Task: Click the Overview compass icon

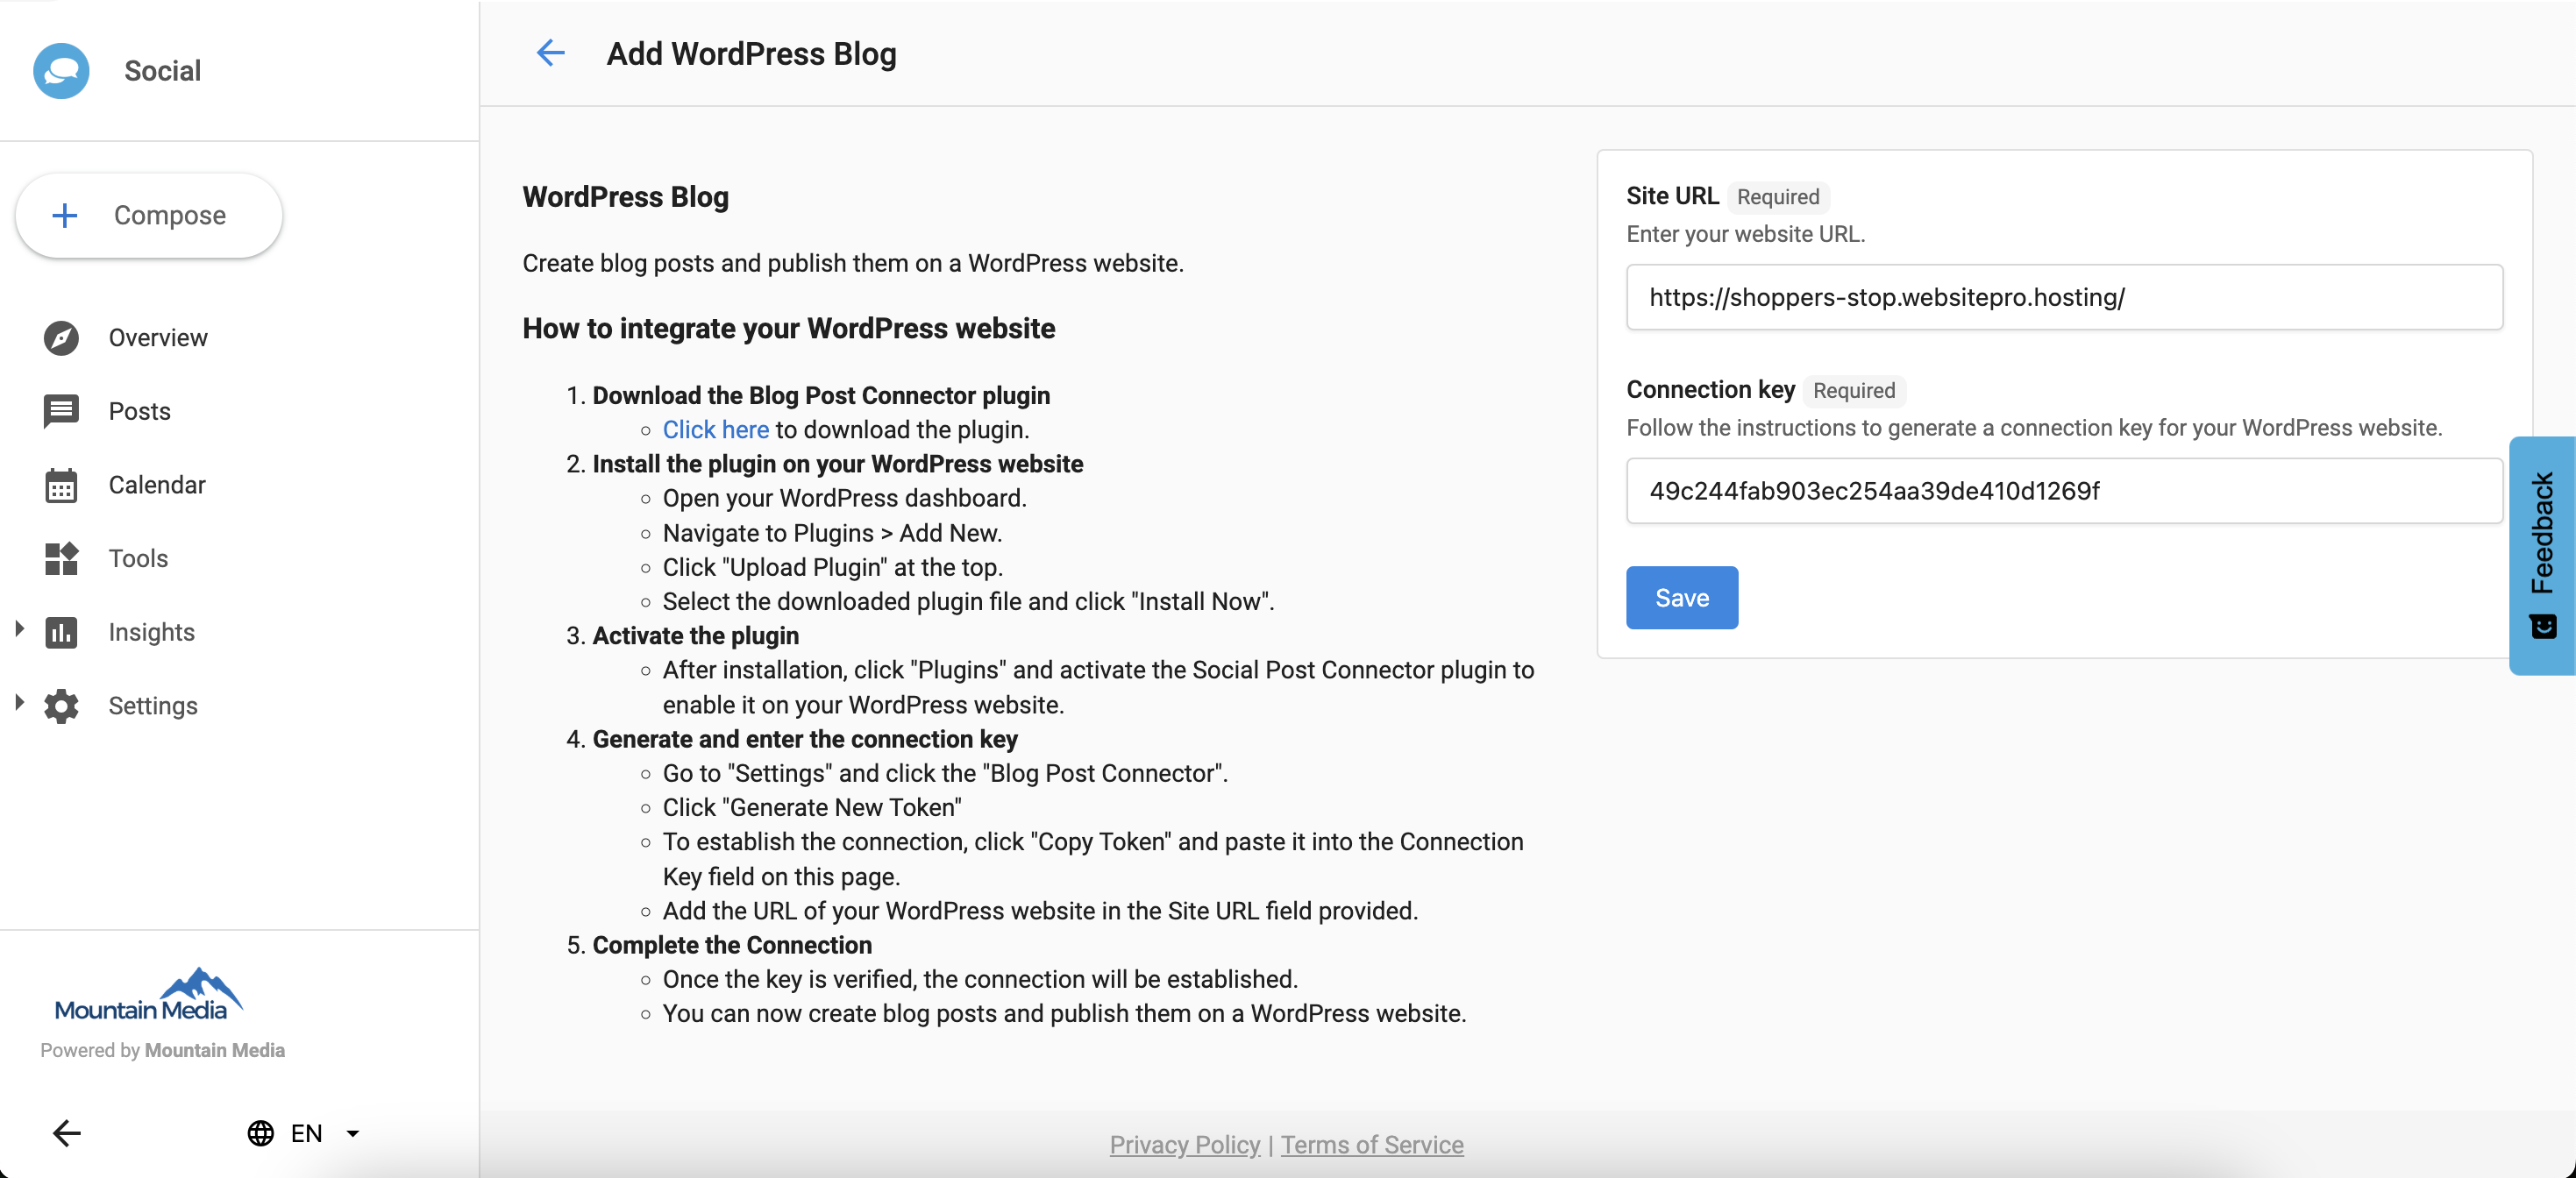Action: pos(61,338)
